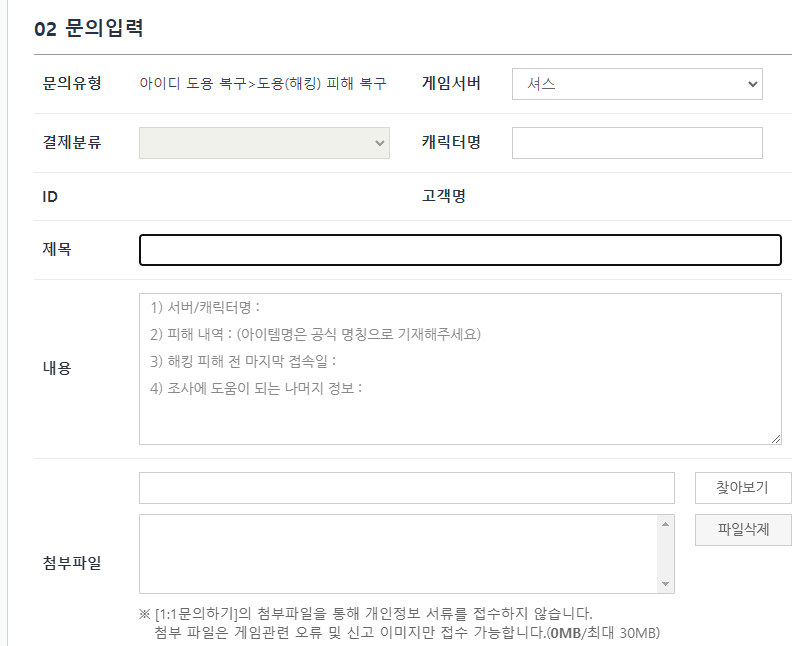809x646 pixels.
Task: Click the 찾아보기 browse button
Action: pyautogui.click(x=743, y=488)
